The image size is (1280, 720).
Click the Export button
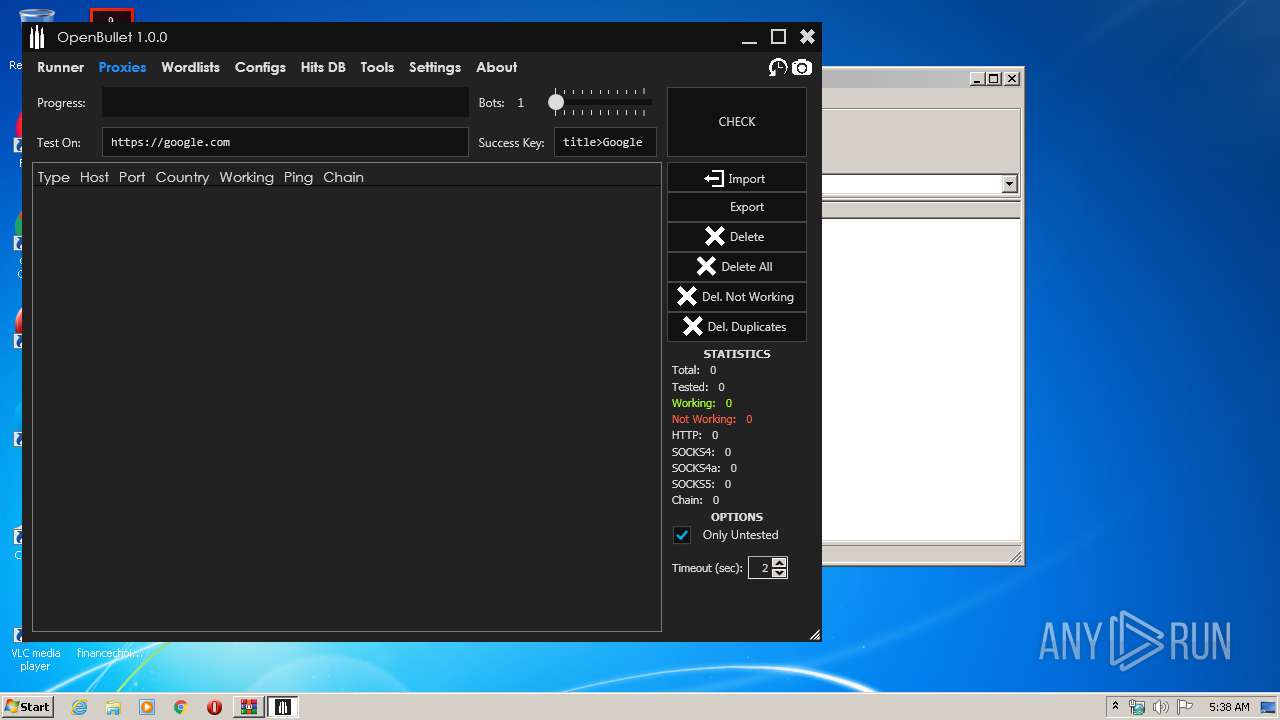737,207
